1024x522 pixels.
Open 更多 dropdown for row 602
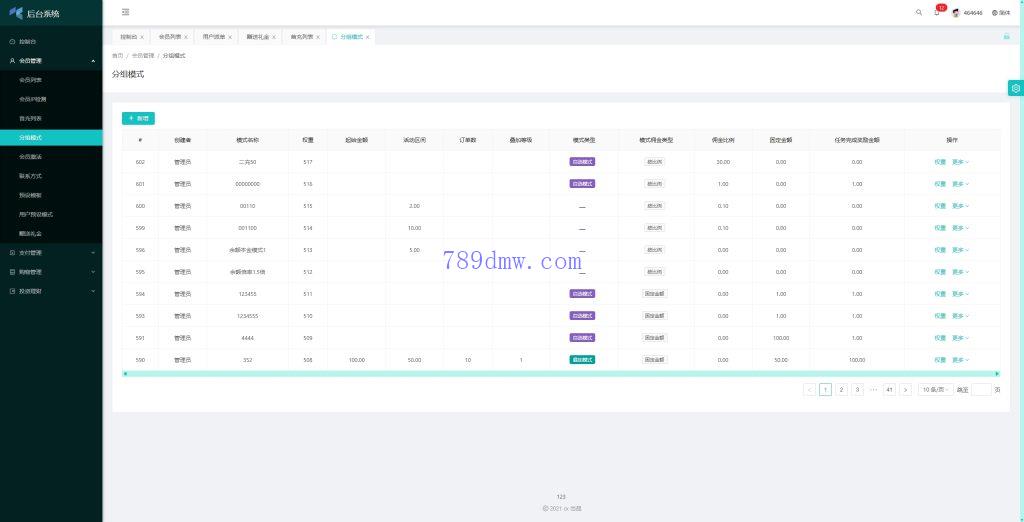pyautogui.click(x=960, y=162)
